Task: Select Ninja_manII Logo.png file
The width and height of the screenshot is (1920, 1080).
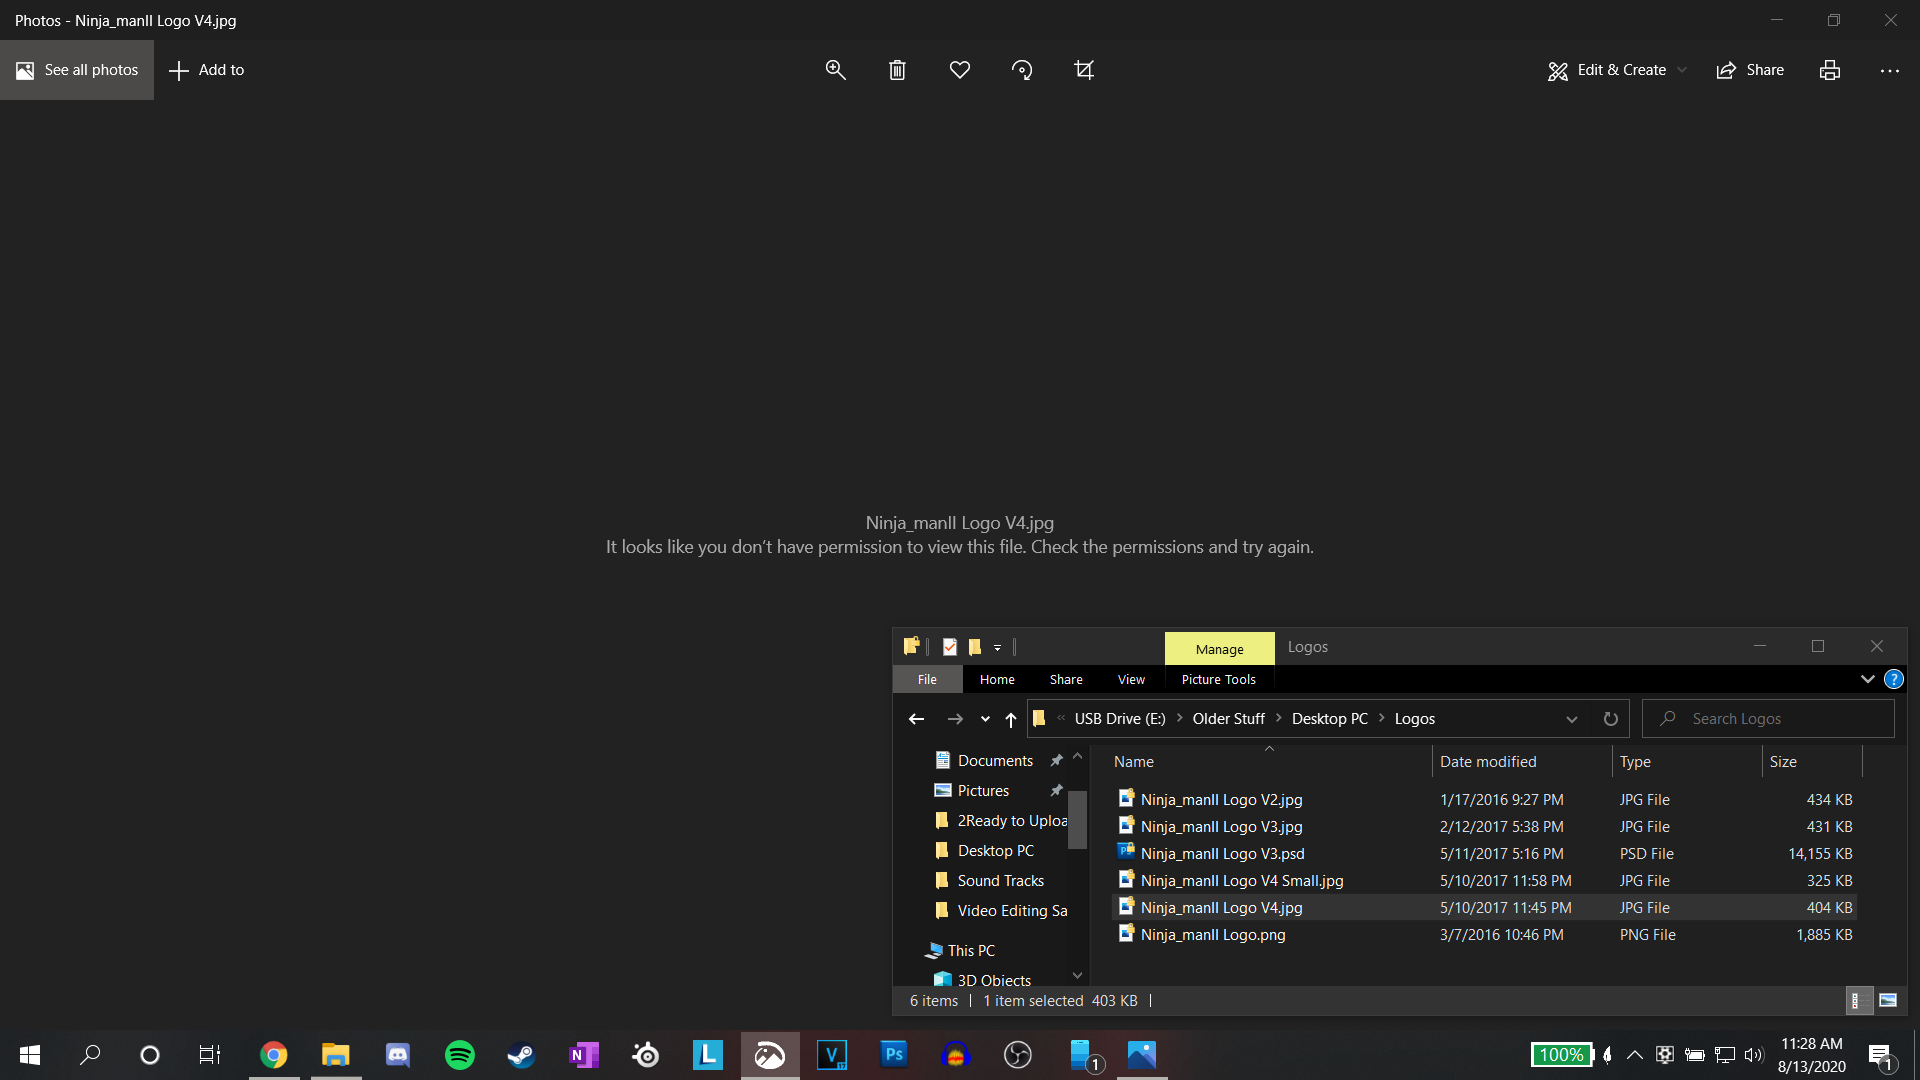Action: point(1212,935)
